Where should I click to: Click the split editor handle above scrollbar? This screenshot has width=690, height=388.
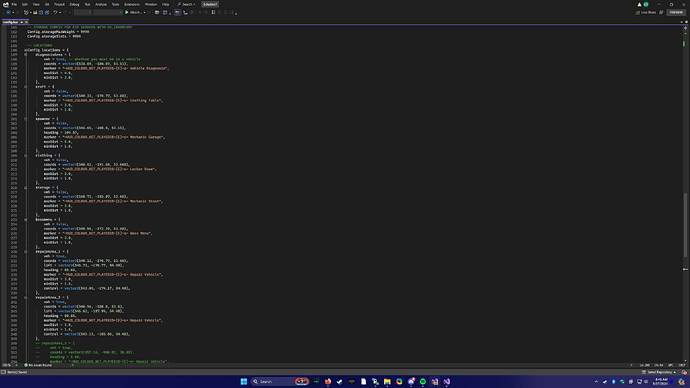685,27
